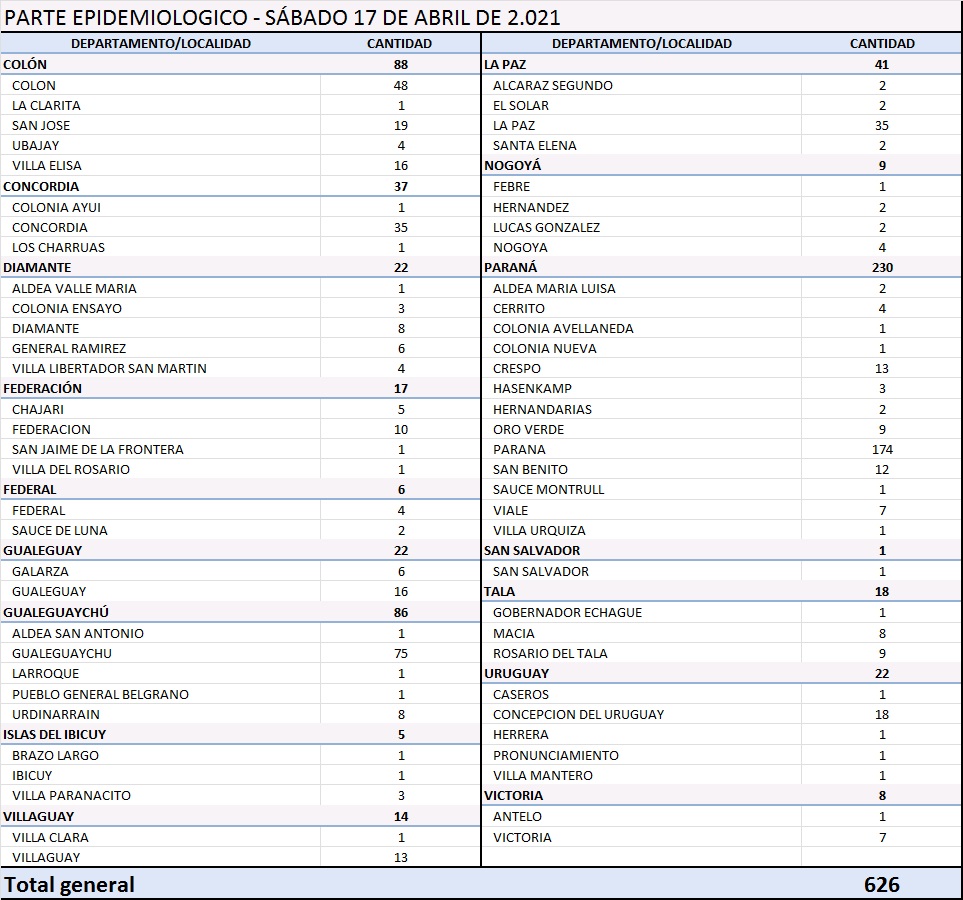This screenshot has width=963, height=900.
Task: Click the ALCARAZ SEGUNDO locality cell
Action: [552, 86]
